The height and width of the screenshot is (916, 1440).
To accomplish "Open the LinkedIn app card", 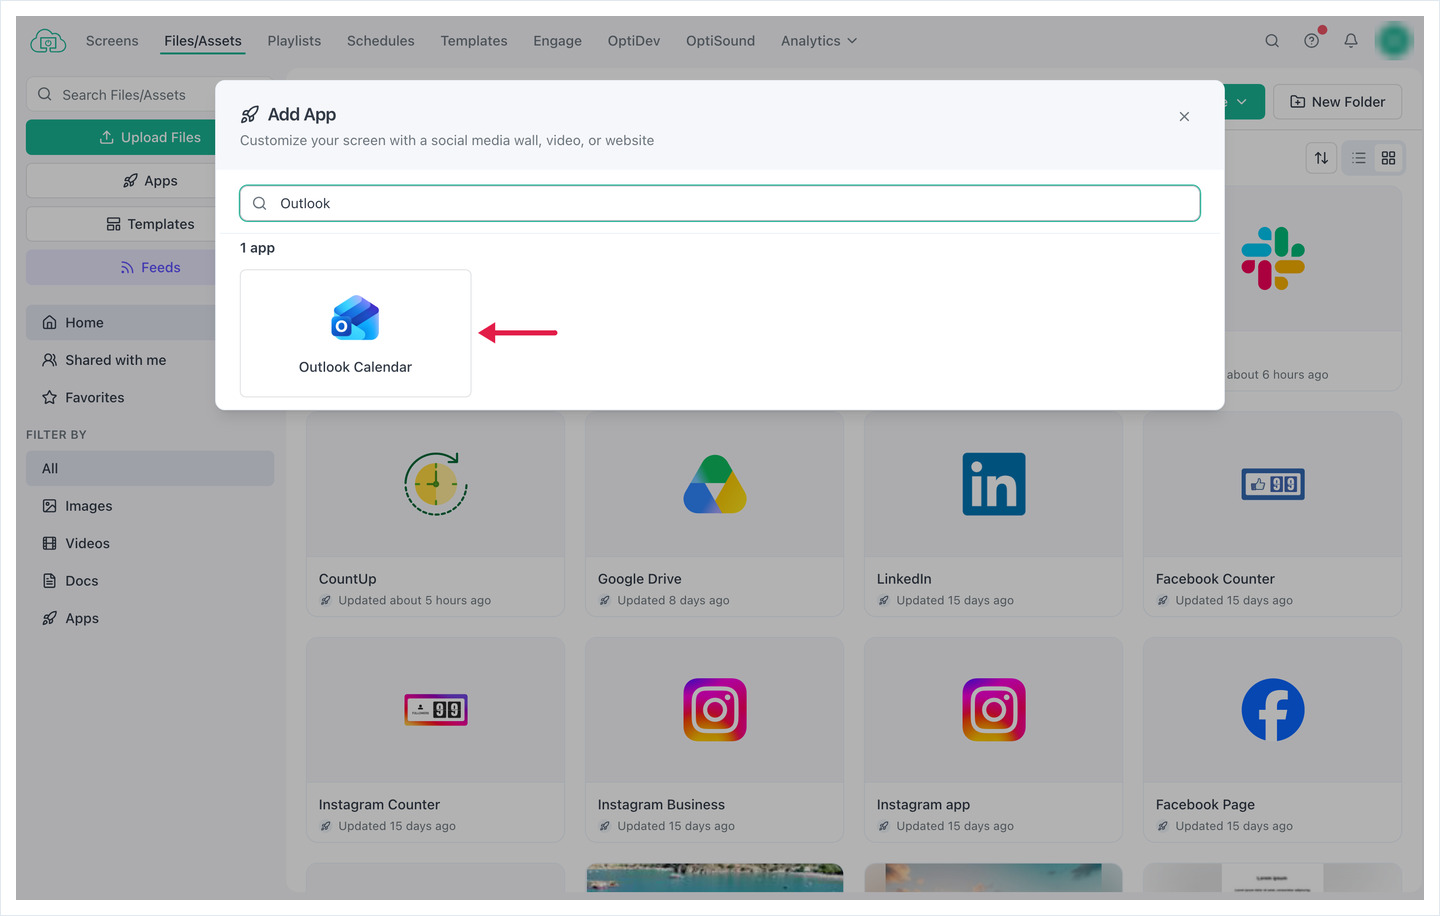I will click(x=993, y=514).
